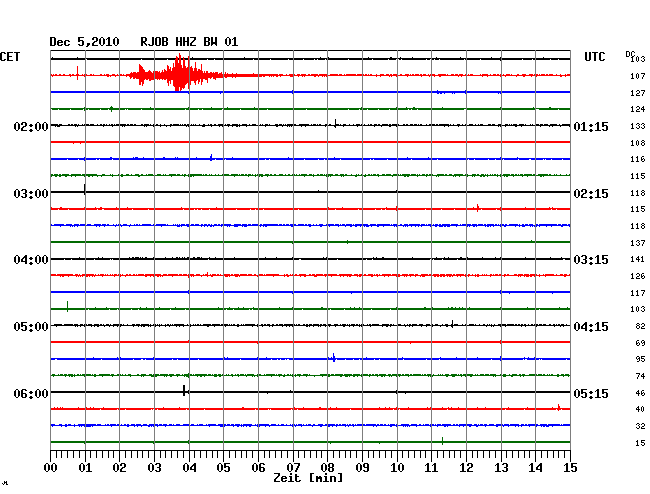
Task: Click the large red earthquake waveform burst
Action: tap(179, 74)
